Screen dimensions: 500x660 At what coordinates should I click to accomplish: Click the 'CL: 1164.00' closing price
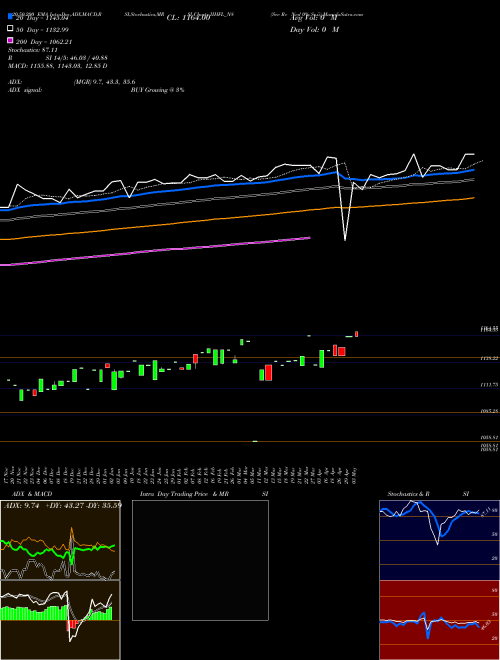188,17
